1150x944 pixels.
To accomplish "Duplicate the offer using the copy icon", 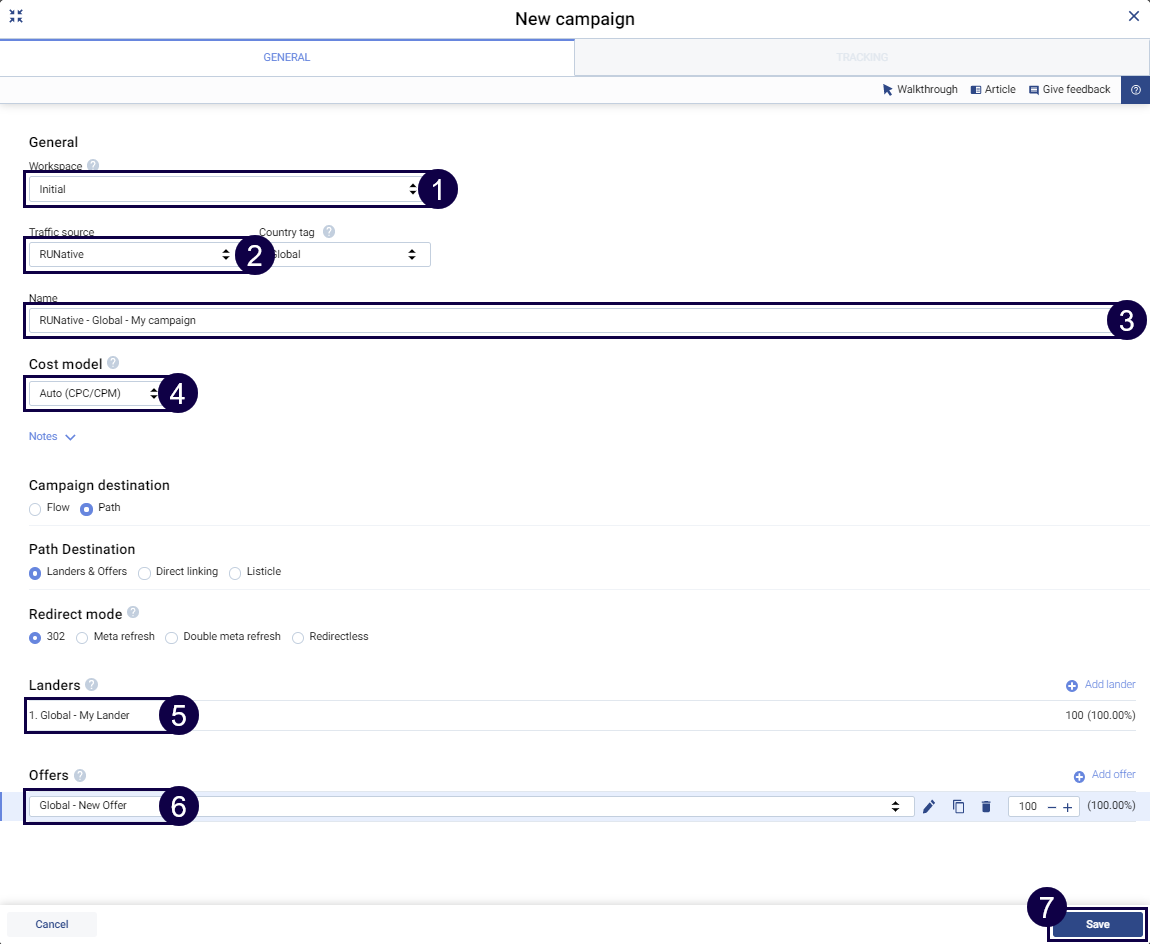I will click(958, 807).
